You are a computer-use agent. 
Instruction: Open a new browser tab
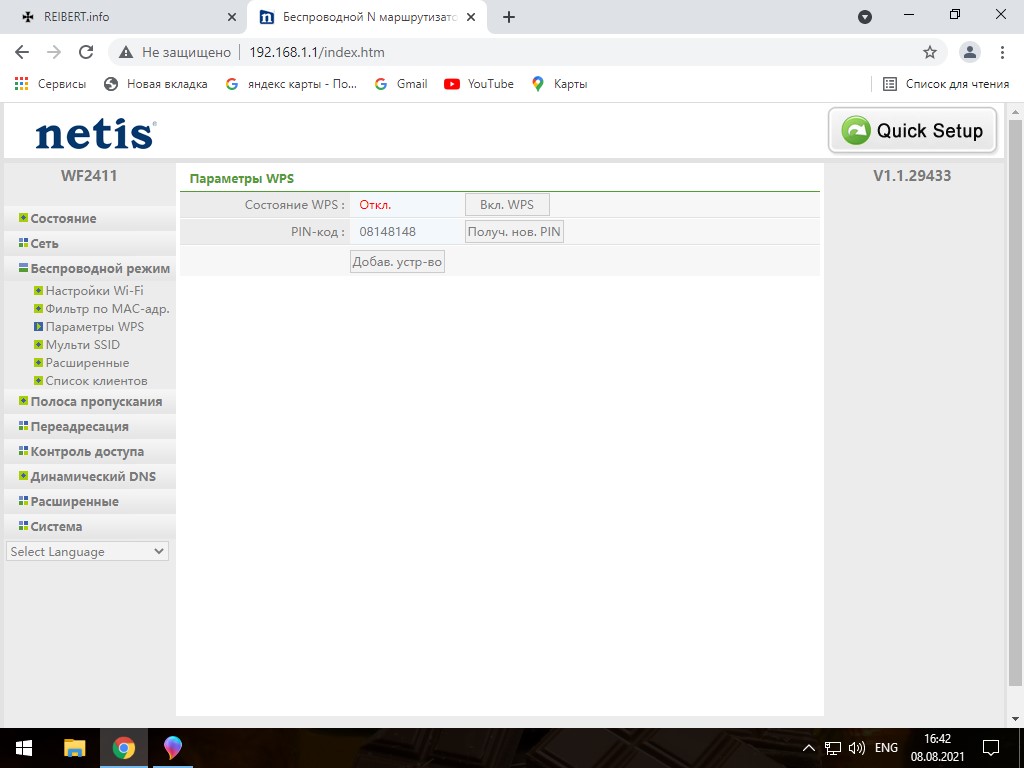coord(509,18)
